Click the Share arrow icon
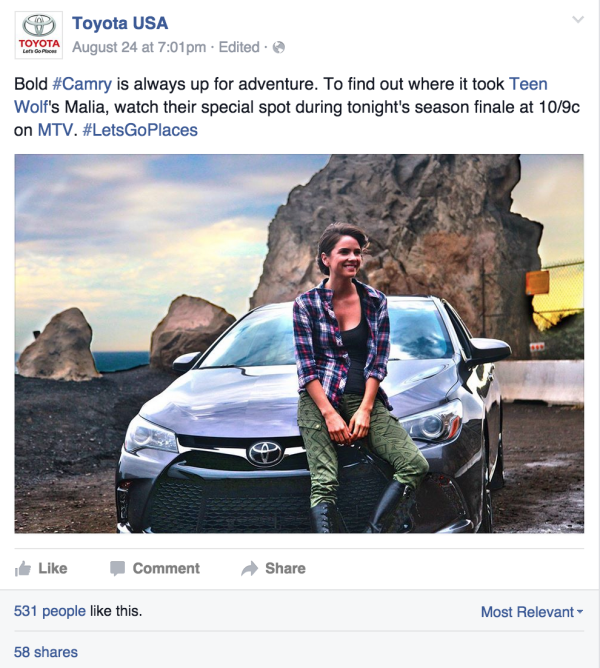 pos(250,568)
